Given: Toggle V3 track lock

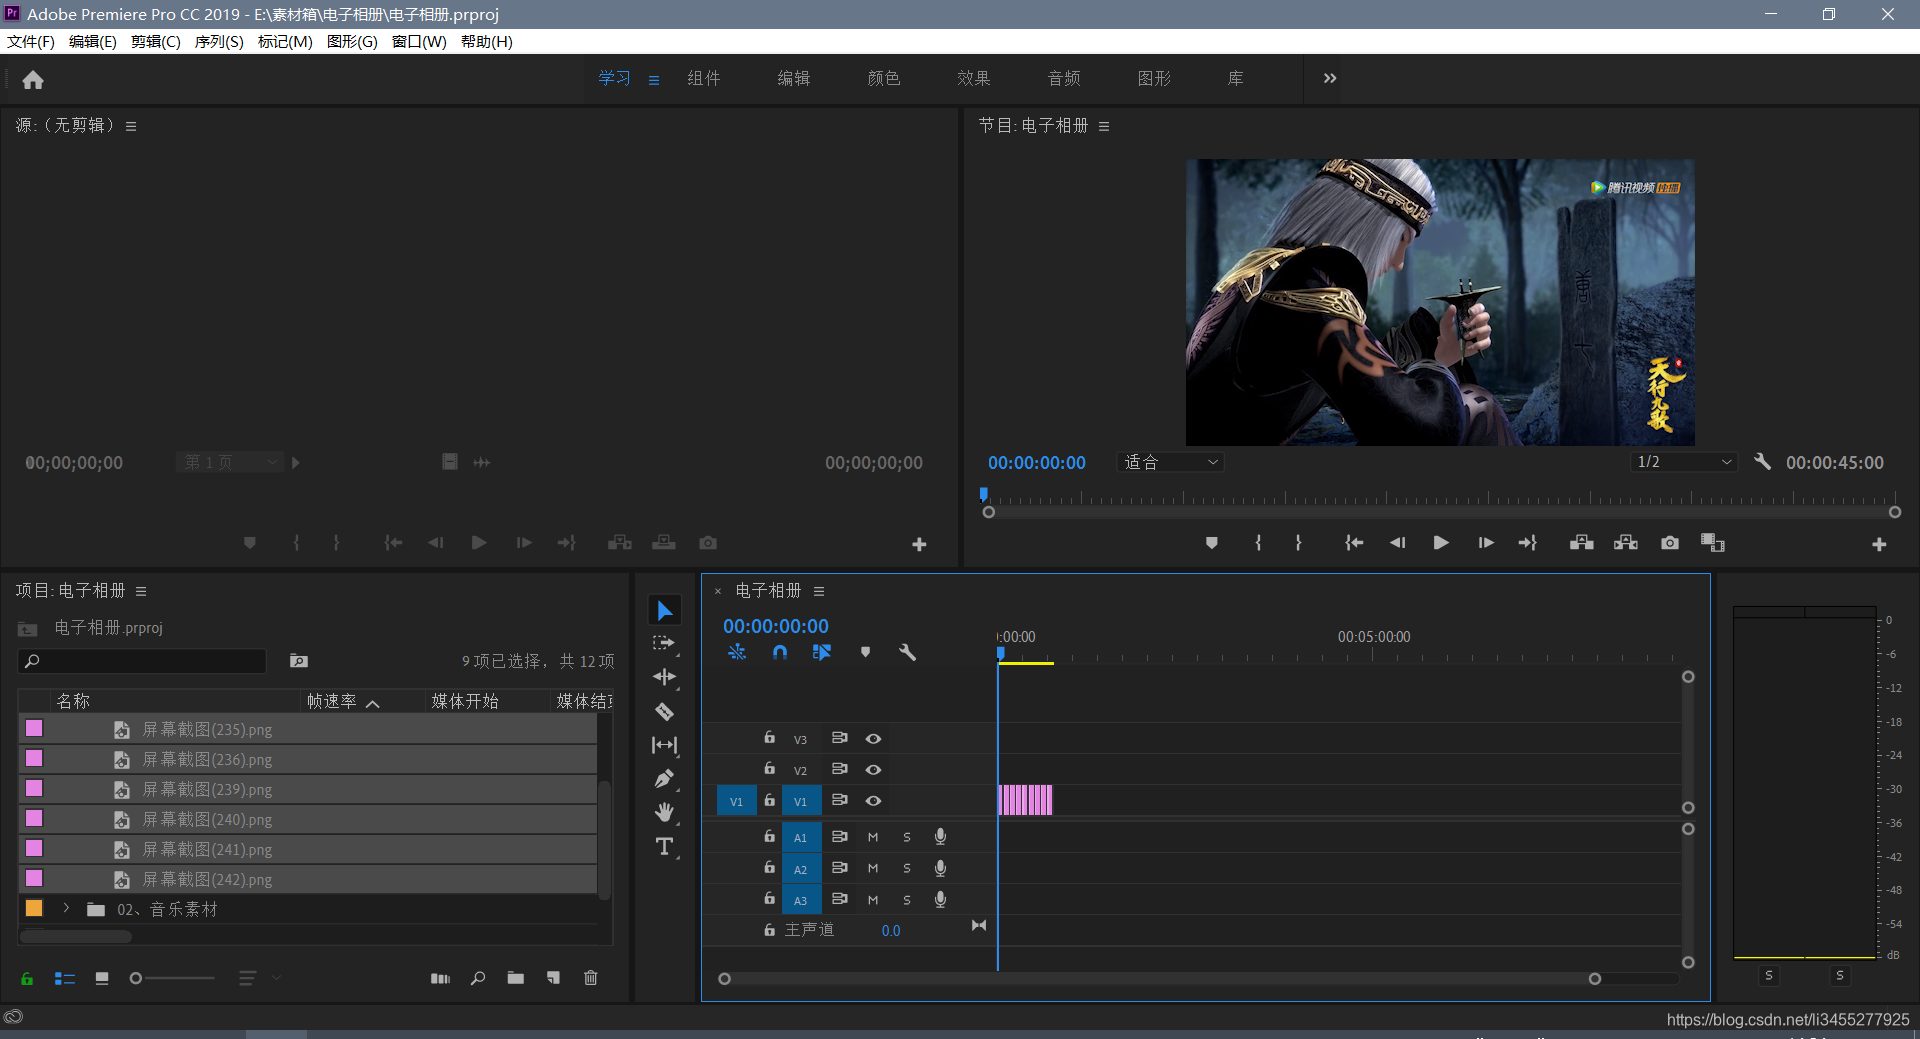Looking at the screenshot, I should point(769,738).
